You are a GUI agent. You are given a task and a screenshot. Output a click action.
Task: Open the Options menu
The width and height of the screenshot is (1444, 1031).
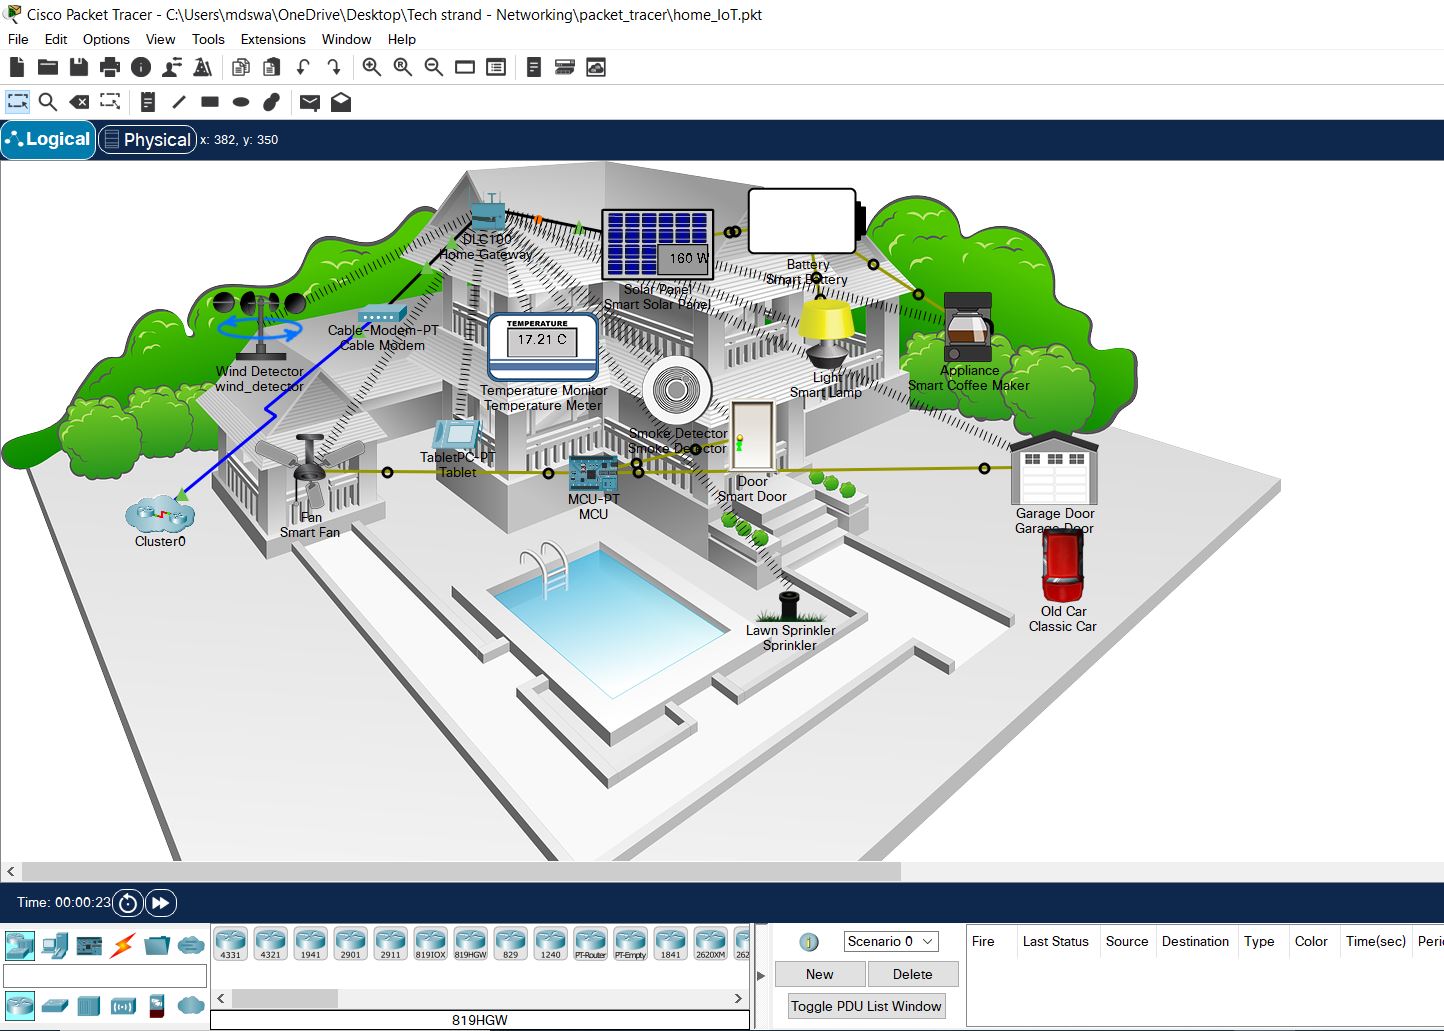106,39
